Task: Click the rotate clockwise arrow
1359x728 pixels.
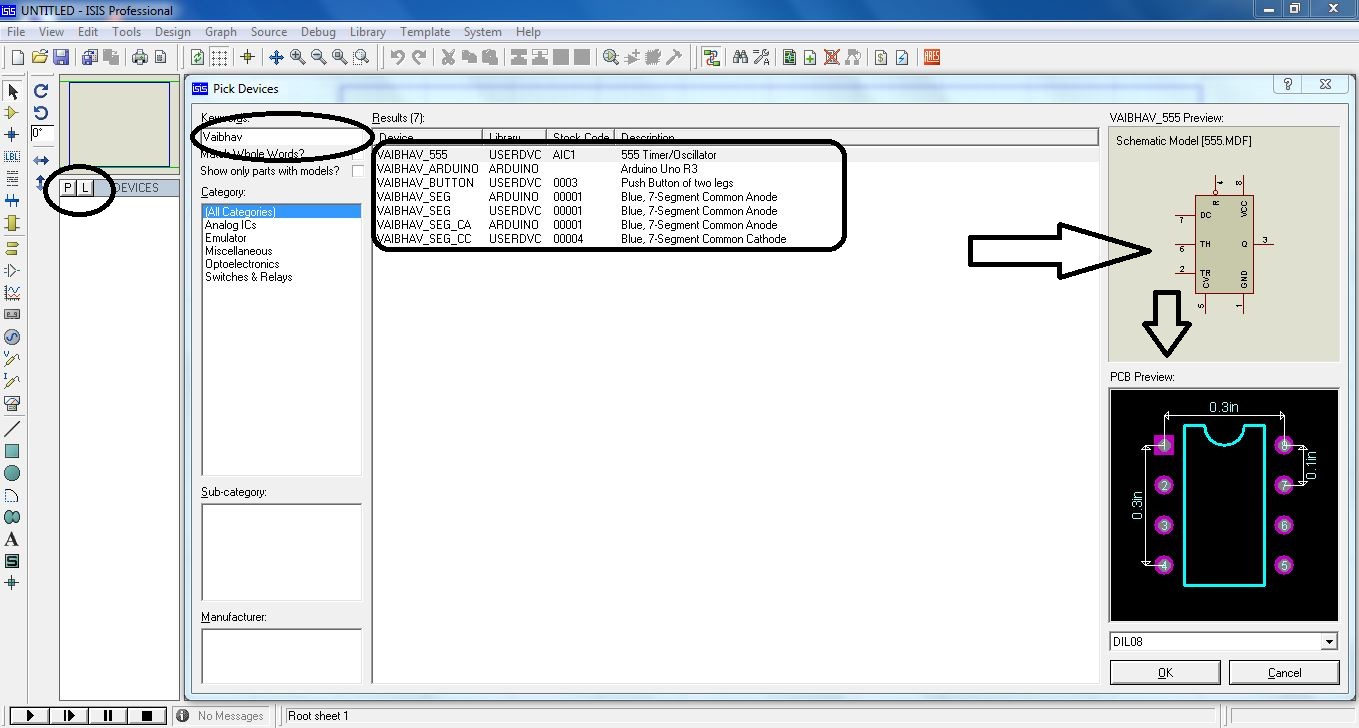Action: tap(41, 91)
